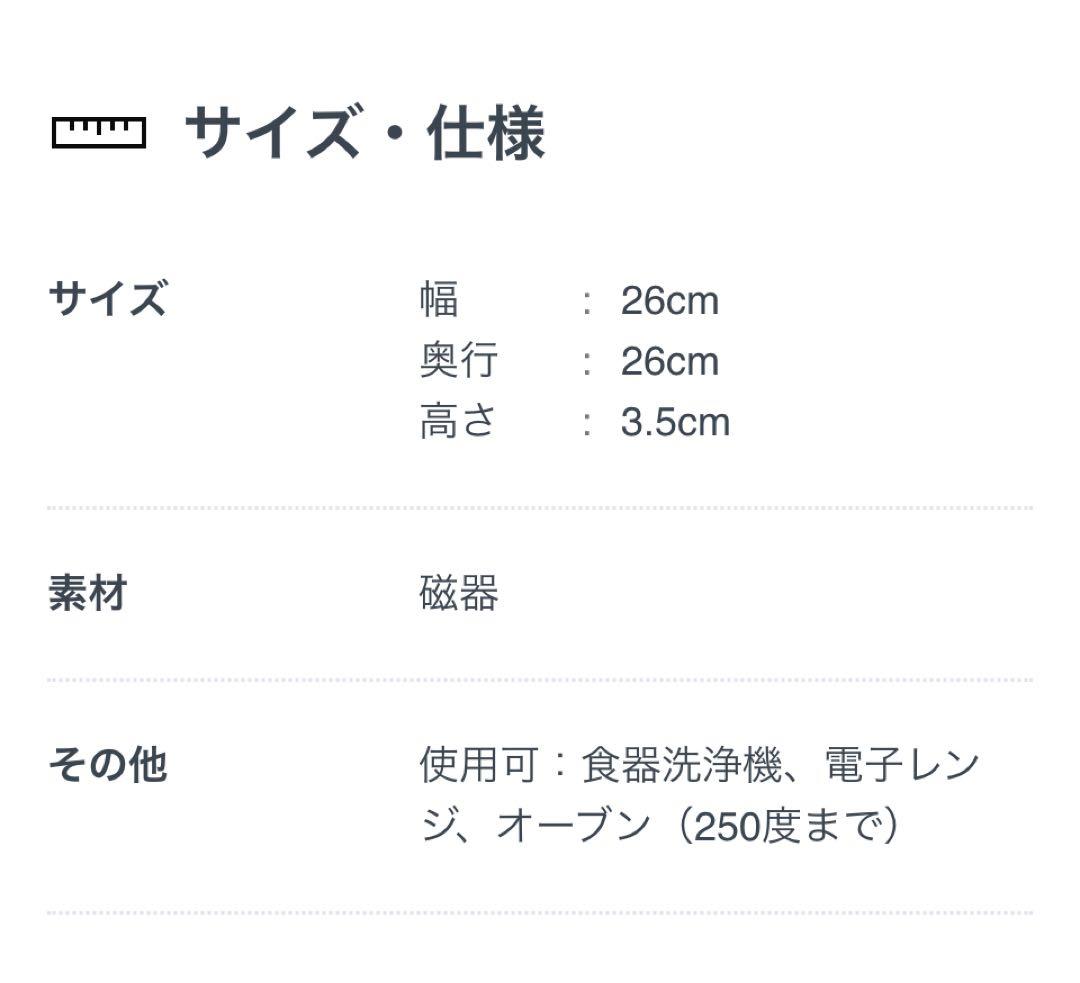
Task: Click the colon after the 幅 label
Action: 588,302
